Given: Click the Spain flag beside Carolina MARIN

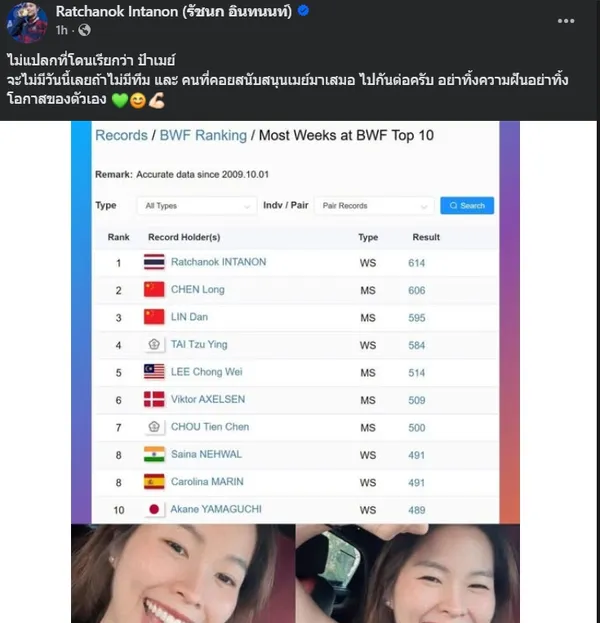Looking at the screenshot, I should coord(154,482).
